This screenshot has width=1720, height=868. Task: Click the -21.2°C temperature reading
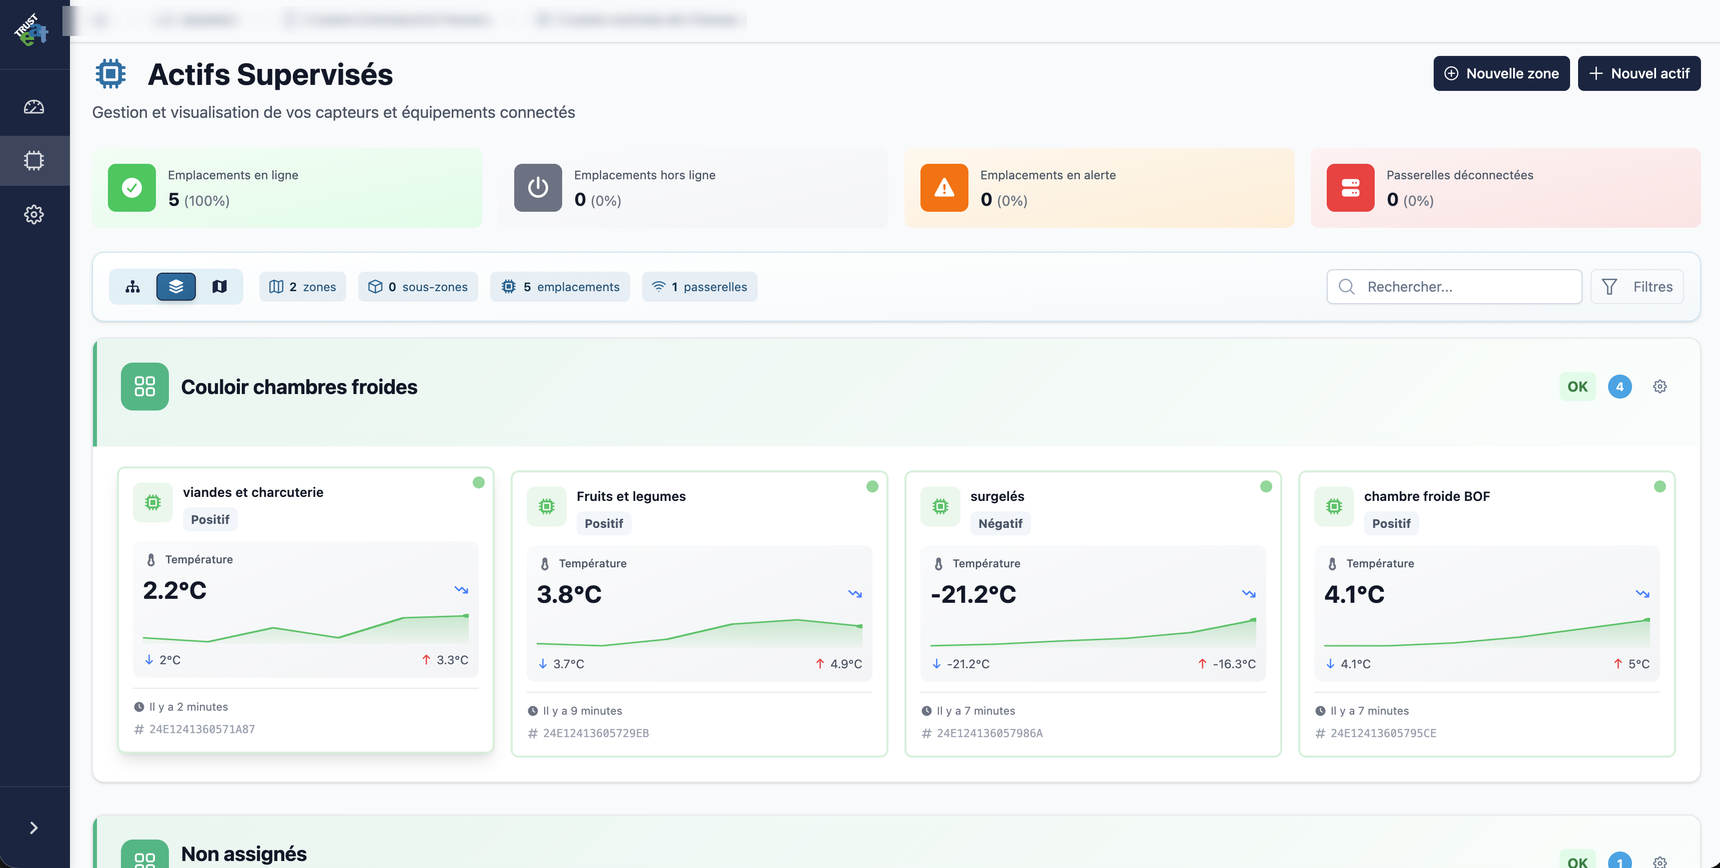(973, 595)
